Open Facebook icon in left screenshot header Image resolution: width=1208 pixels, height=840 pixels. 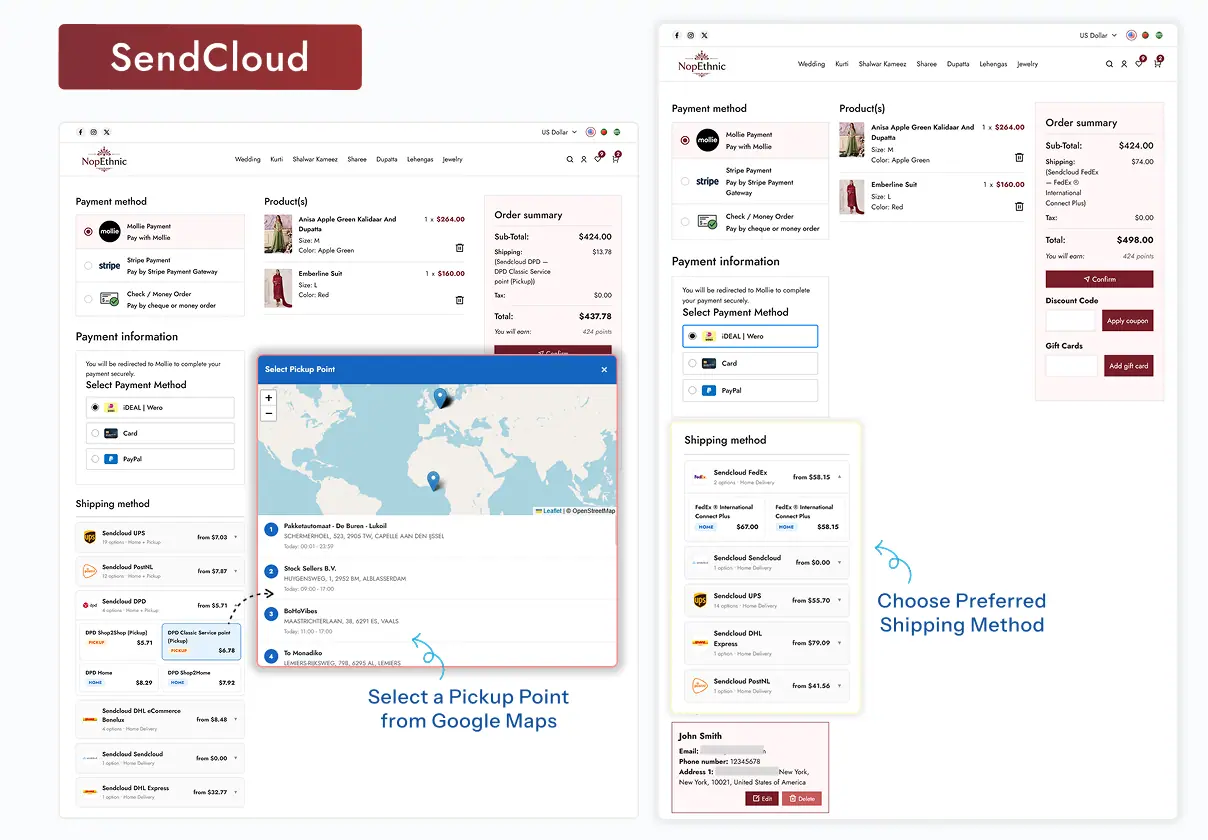point(81,132)
